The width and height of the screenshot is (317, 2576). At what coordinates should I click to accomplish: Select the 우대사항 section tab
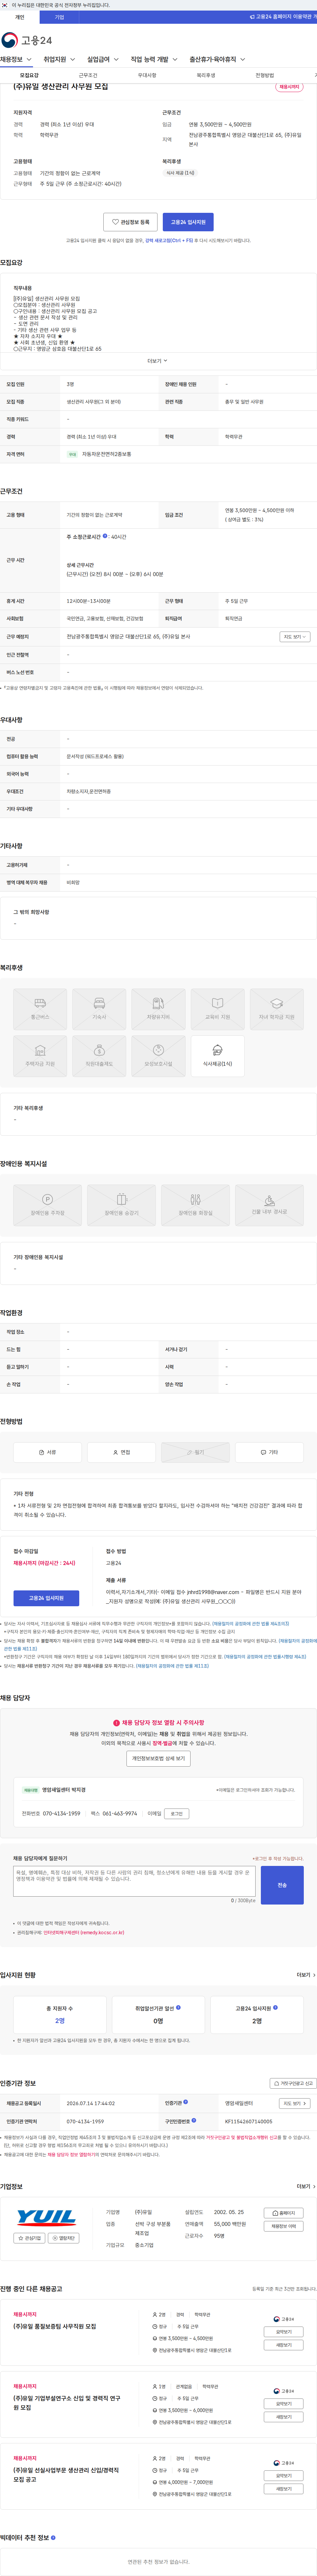tap(147, 75)
